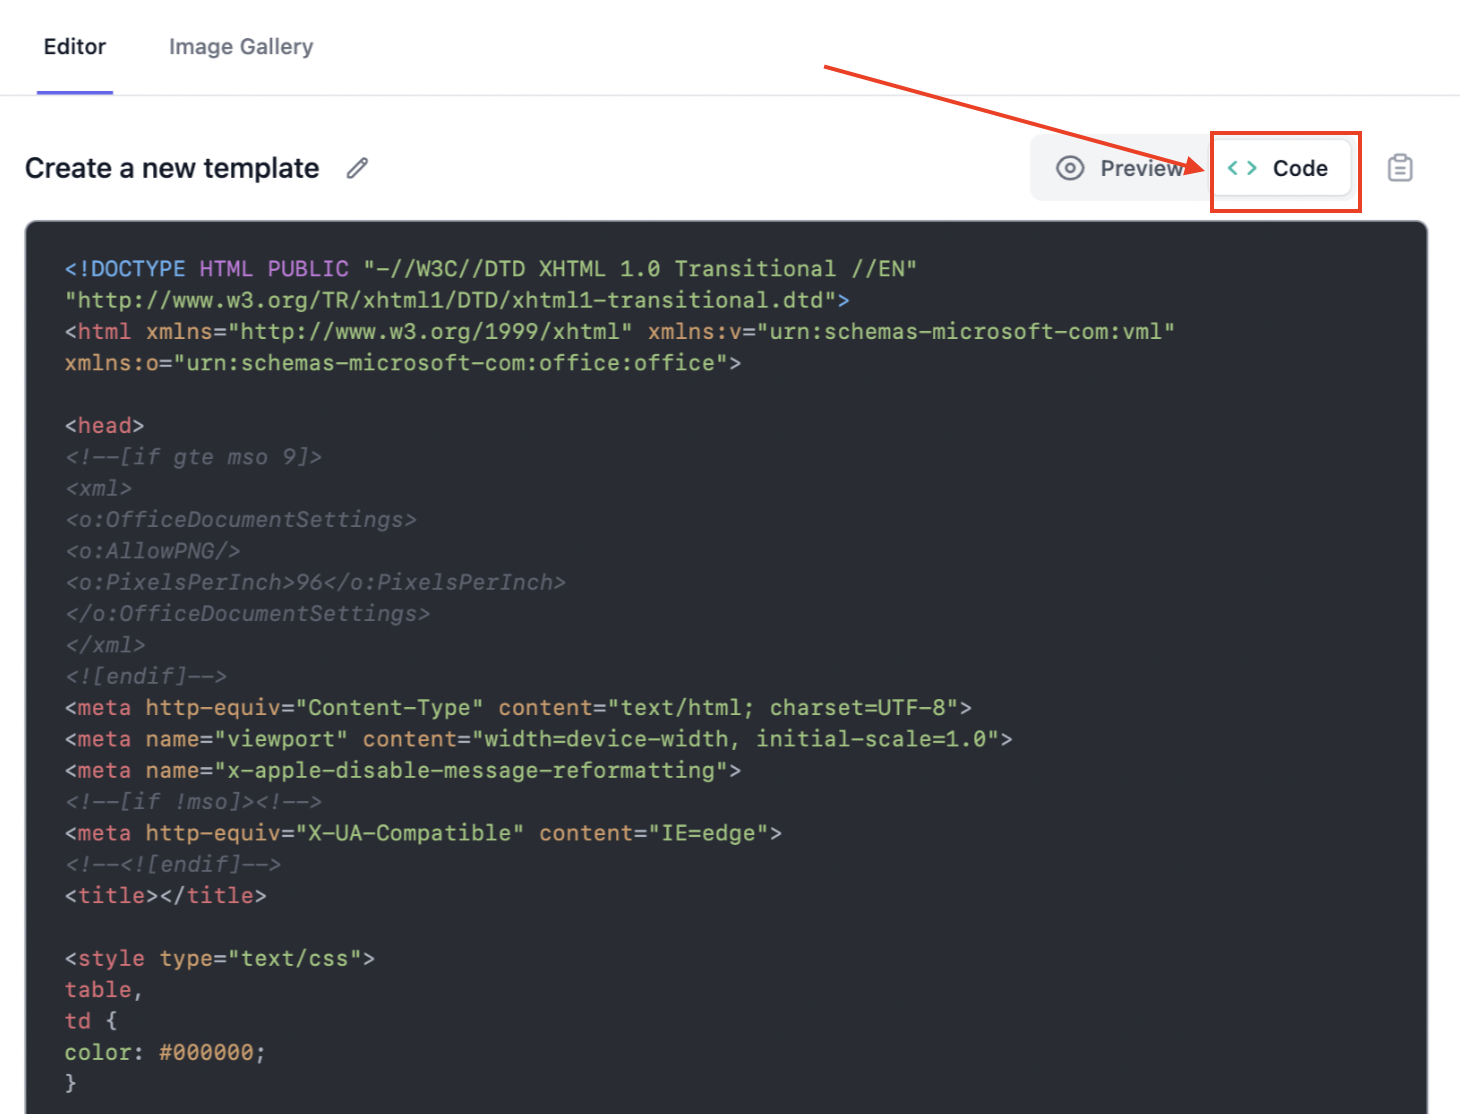Click the <!DOCTYPE HTML PUBLIC line
This screenshot has width=1460, height=1114.
click(491, 269)
